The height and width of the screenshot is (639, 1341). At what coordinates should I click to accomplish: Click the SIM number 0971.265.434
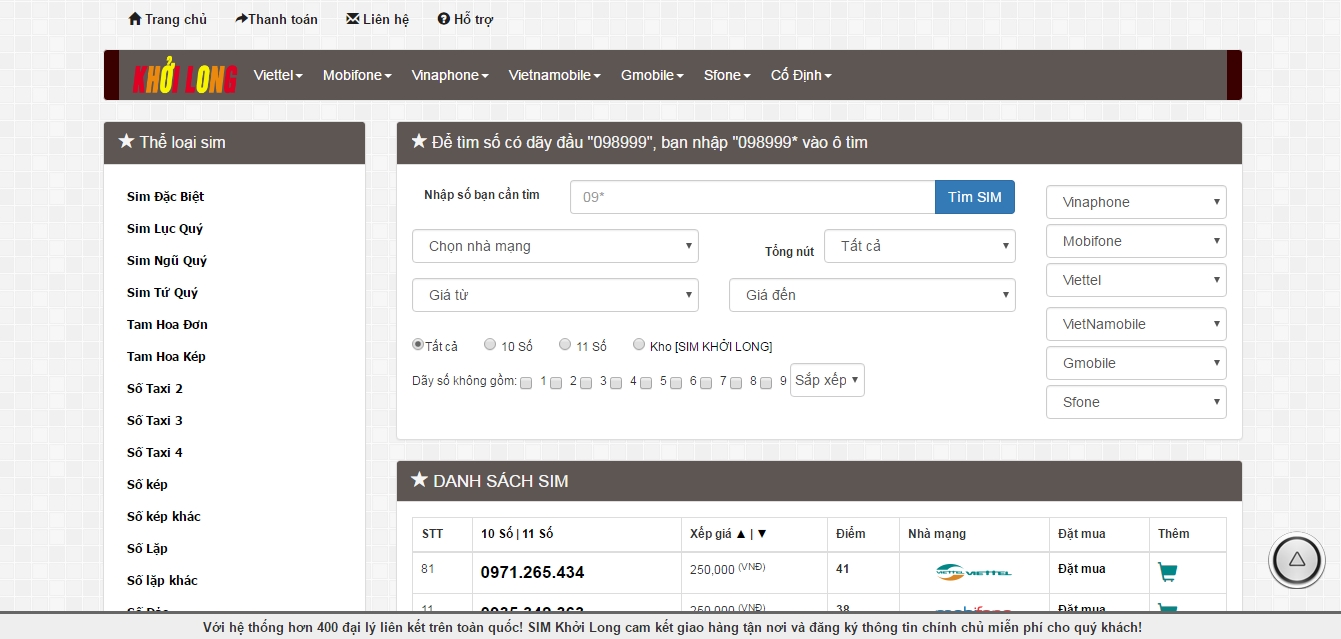[x=532, y=573]
